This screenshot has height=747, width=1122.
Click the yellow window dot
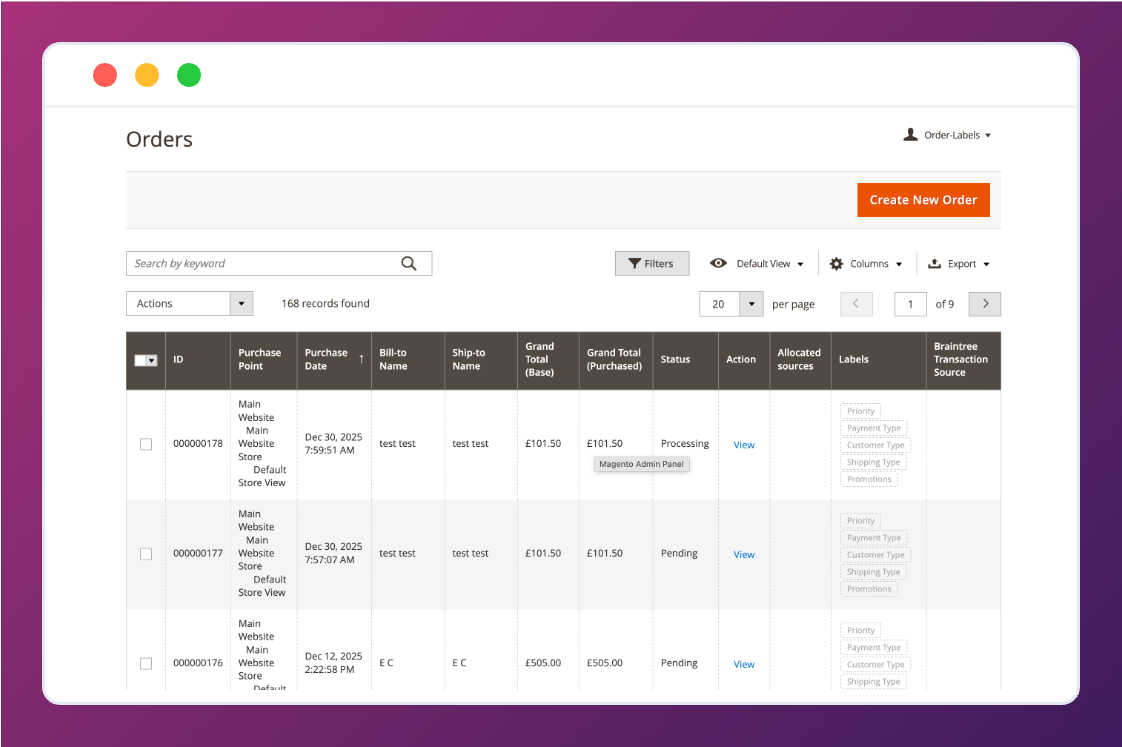tap(147, 75)
